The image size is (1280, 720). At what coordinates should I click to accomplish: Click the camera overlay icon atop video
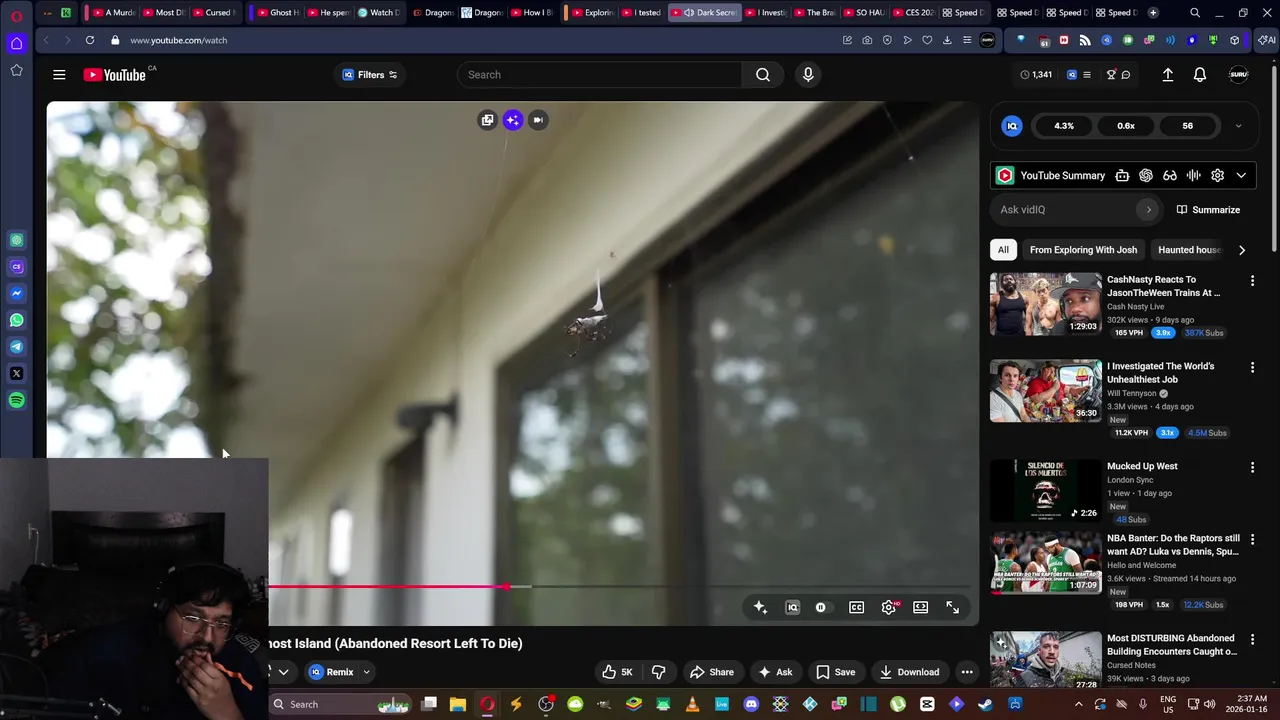click(538, 120)
